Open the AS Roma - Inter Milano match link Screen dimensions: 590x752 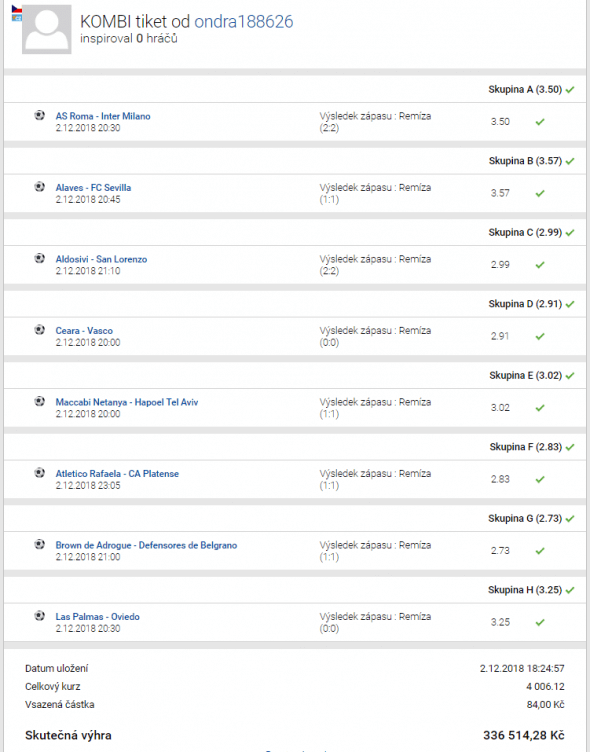(103, 116)
